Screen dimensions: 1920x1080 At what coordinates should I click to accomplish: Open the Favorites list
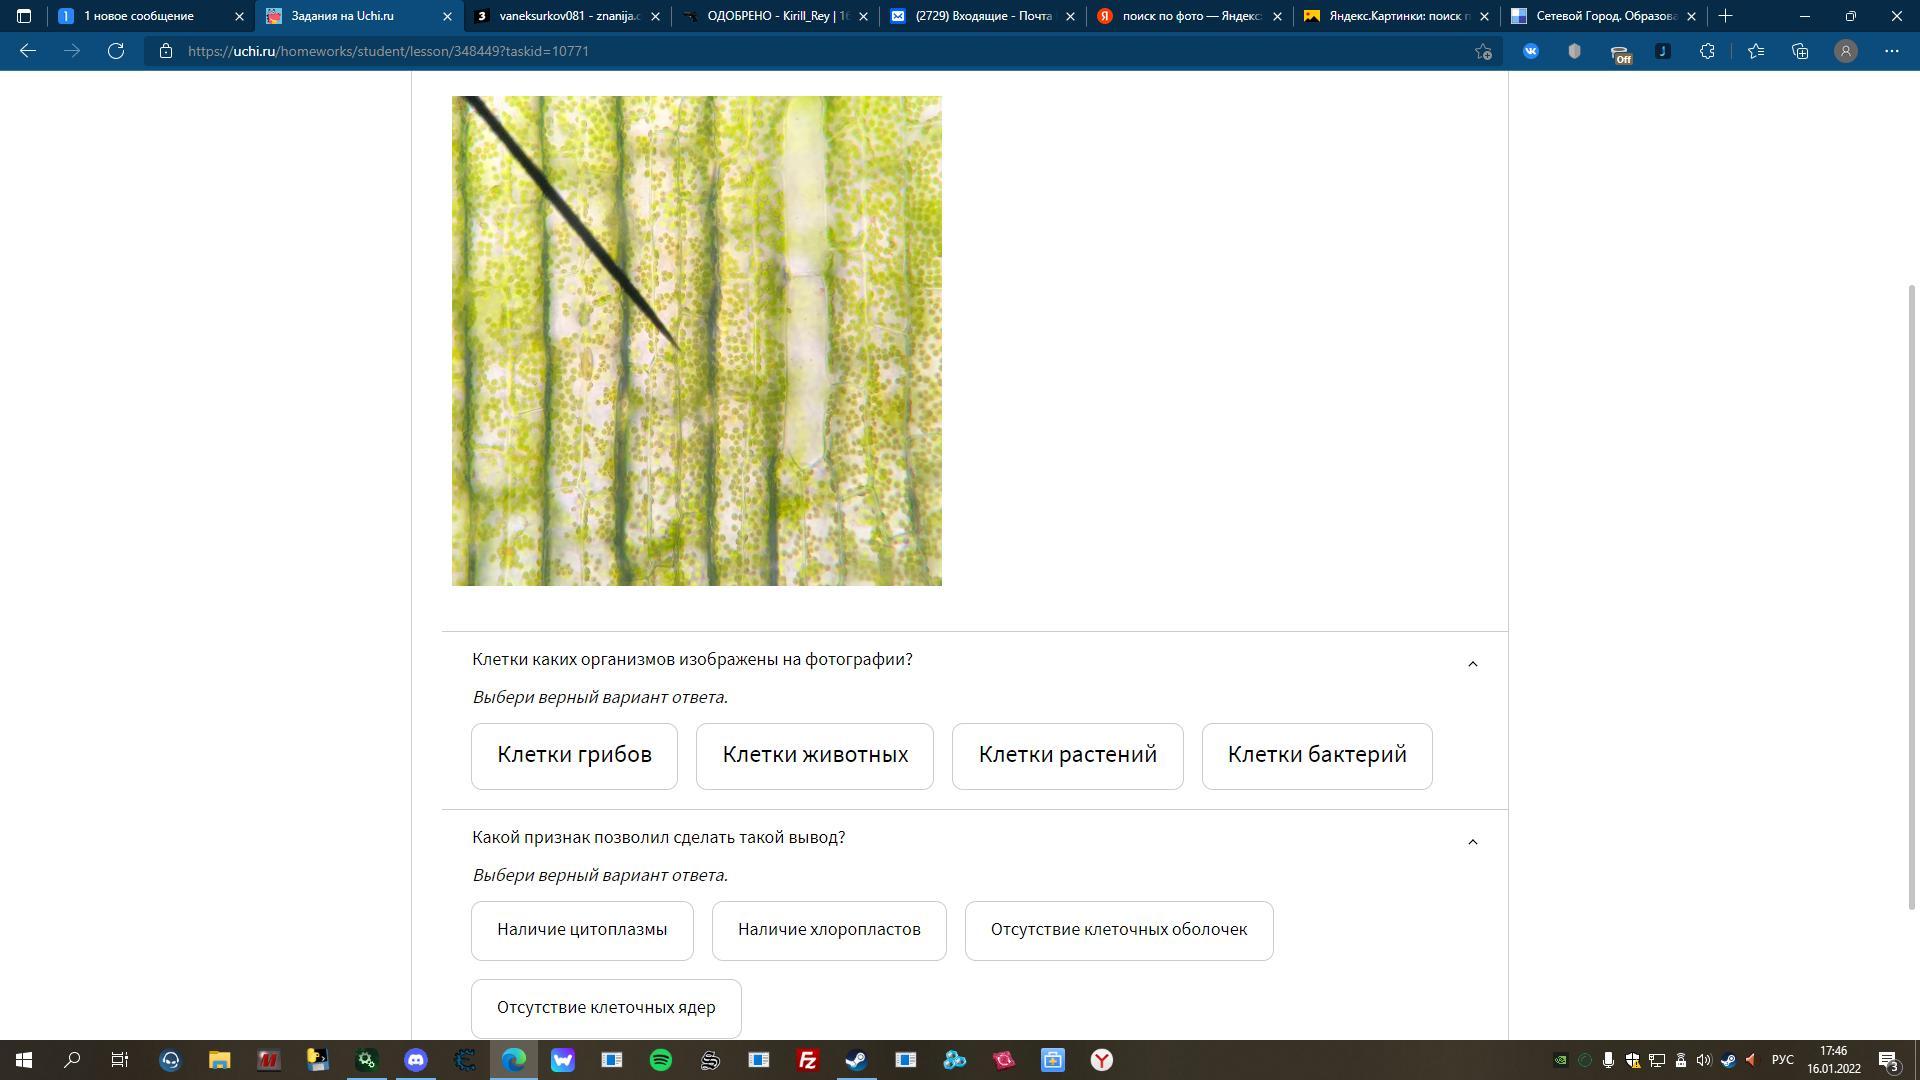pos(1755,51)
